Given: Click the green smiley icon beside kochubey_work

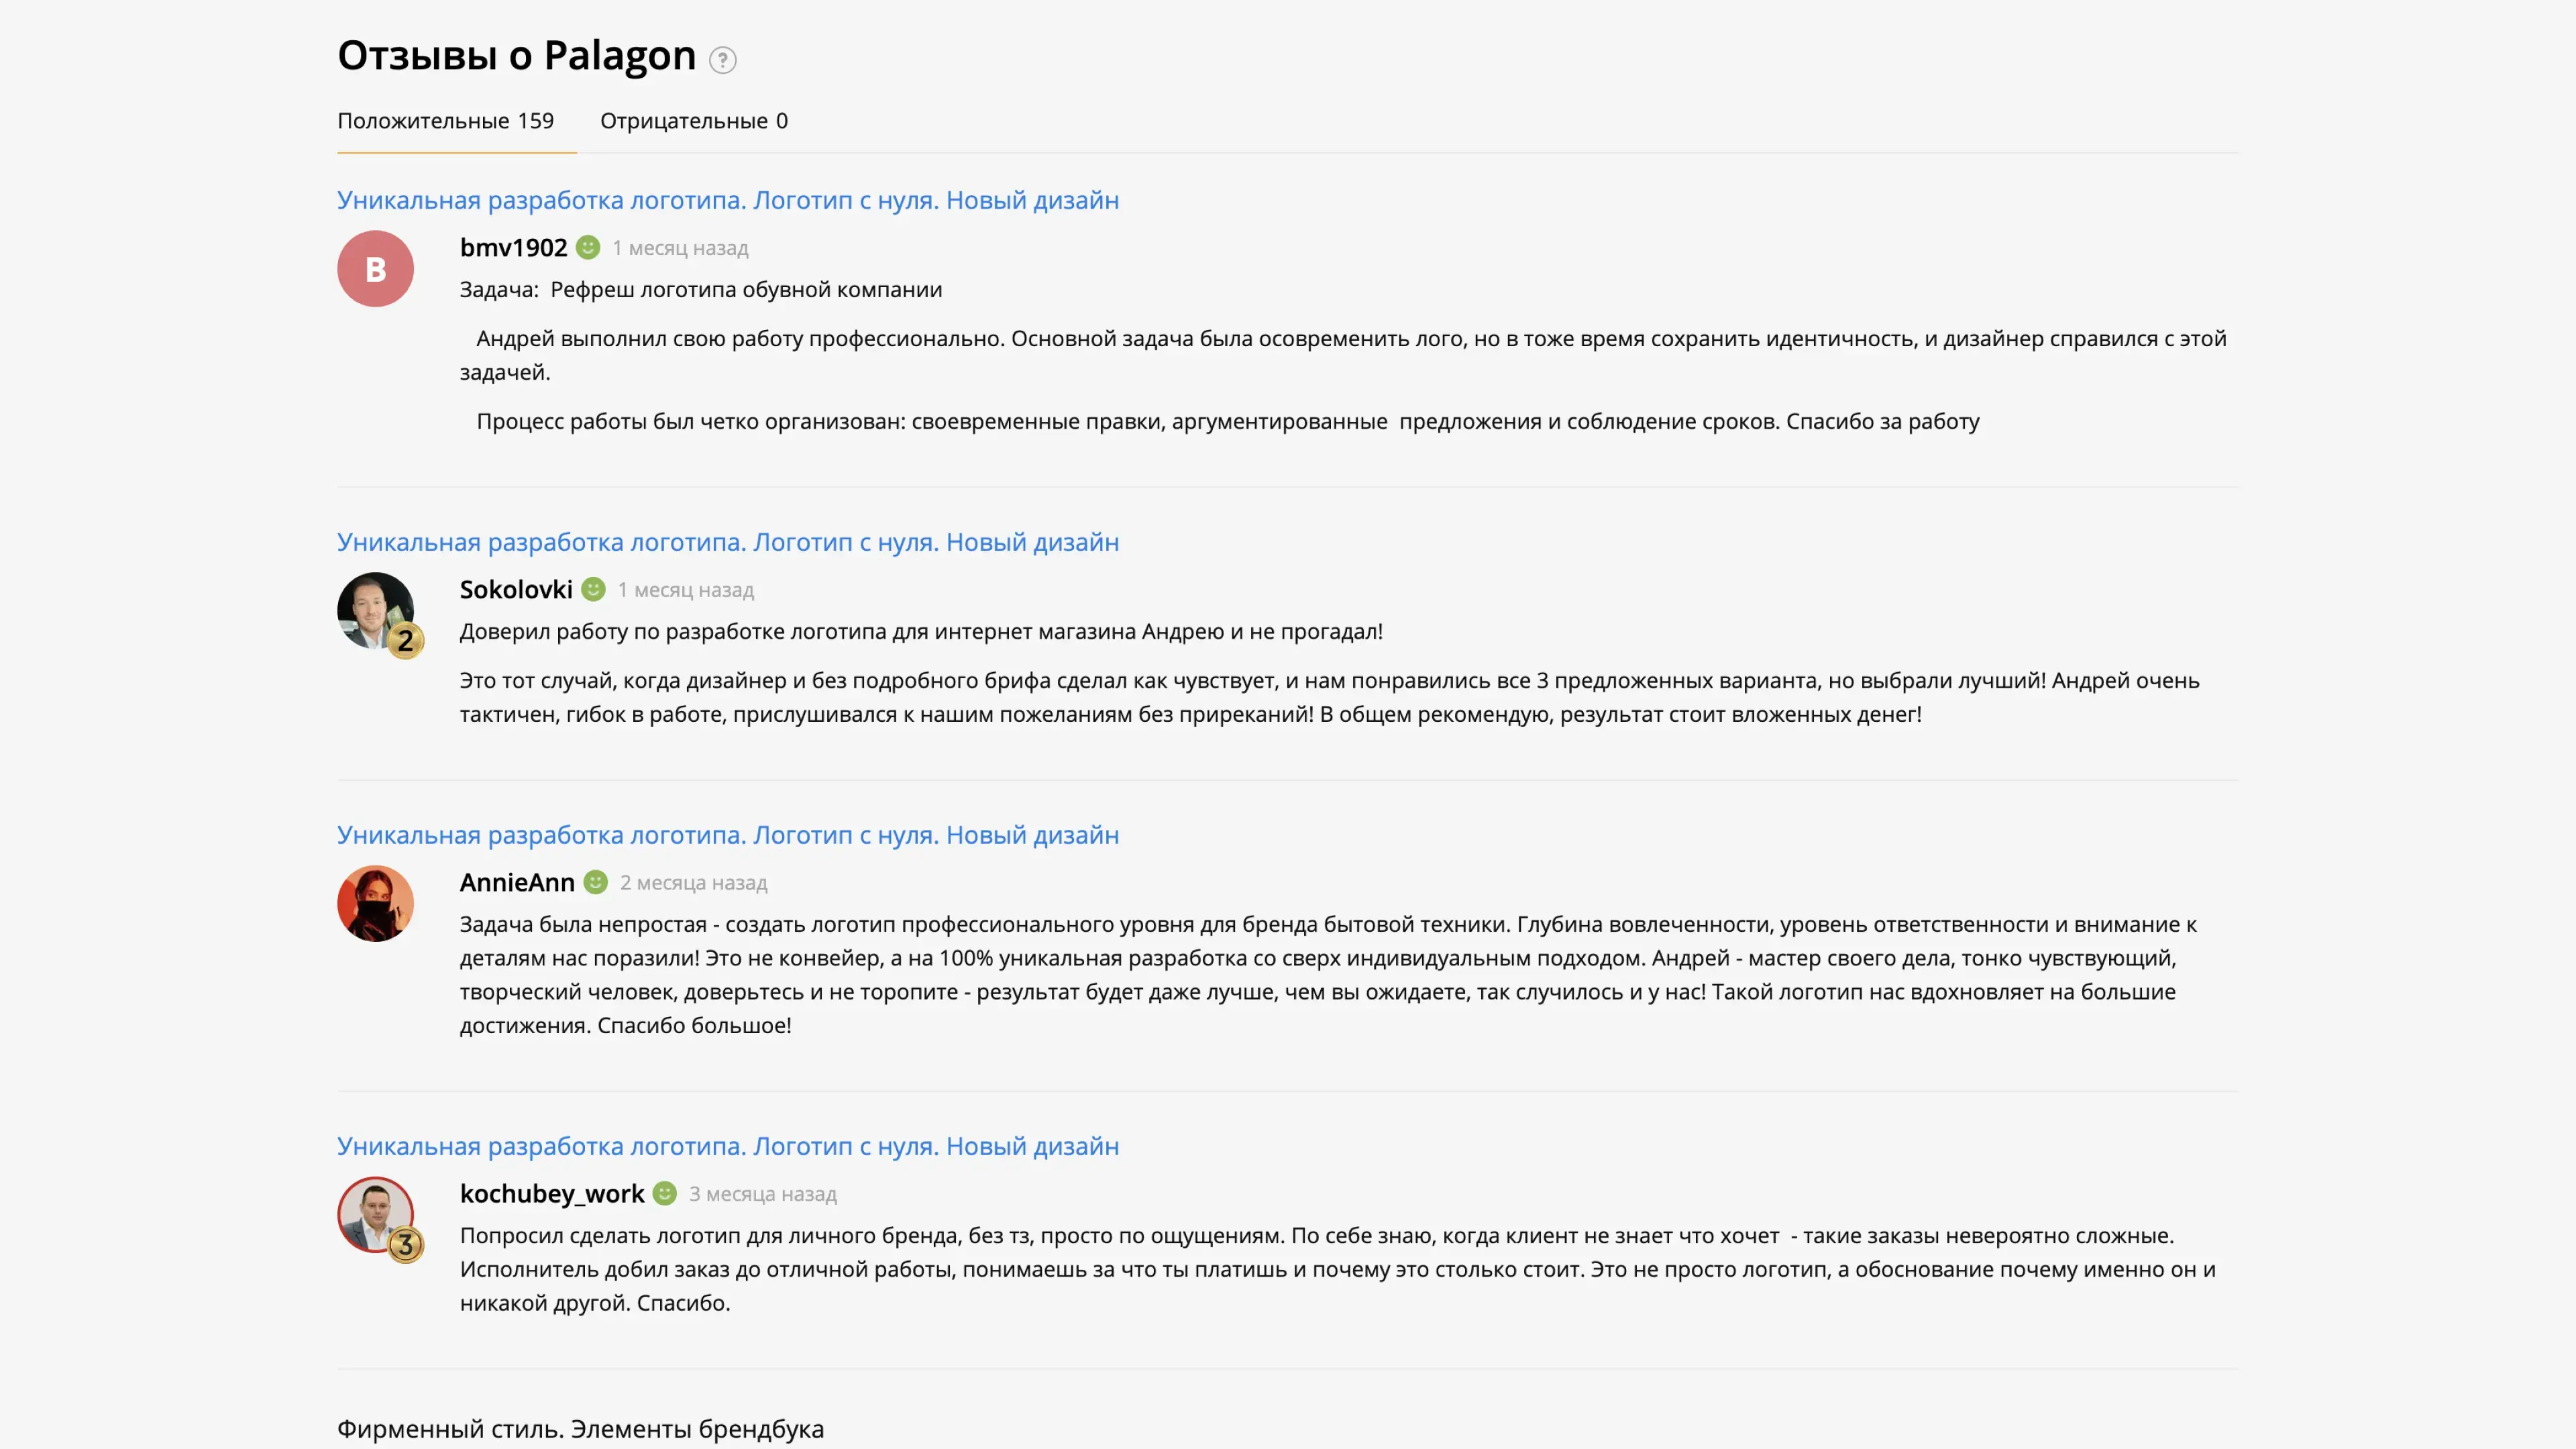Looking at the screenshot, I should pyautogui.click(x=665, y=1193).
